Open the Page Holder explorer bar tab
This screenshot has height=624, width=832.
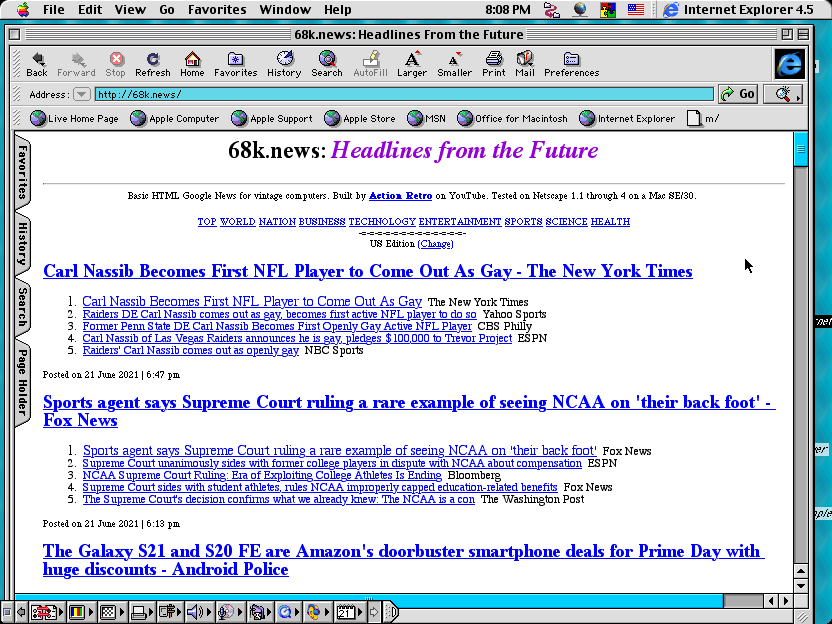(x=22, y=382)
